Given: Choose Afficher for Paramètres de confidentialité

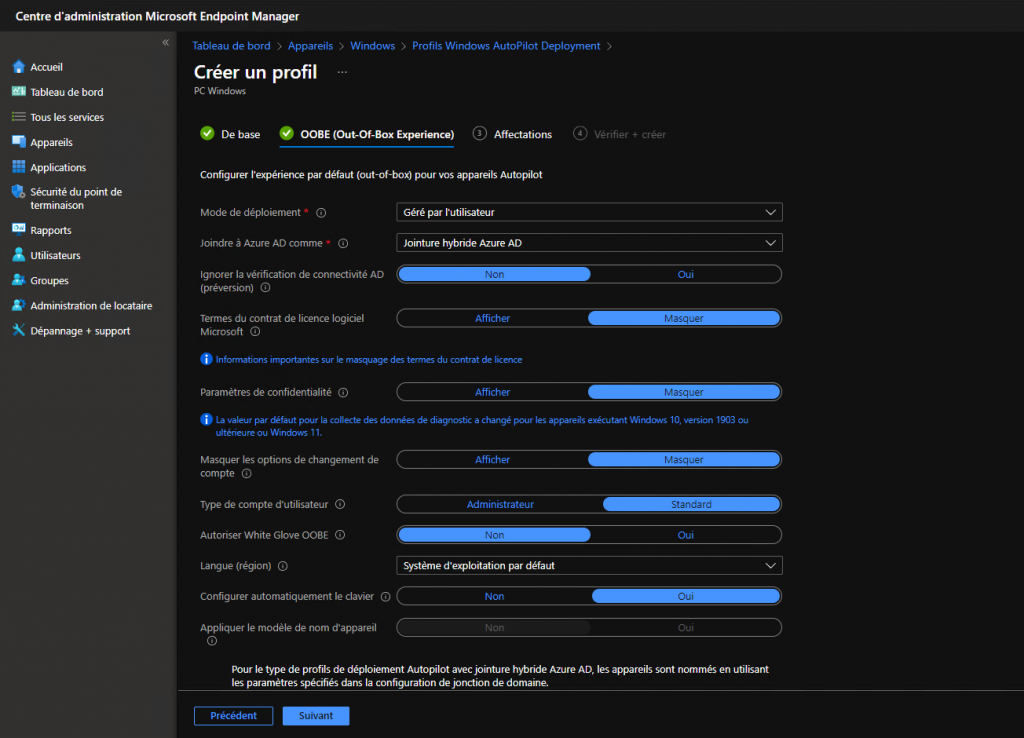Looking at the screenshot, I should (x=492, y=392).
